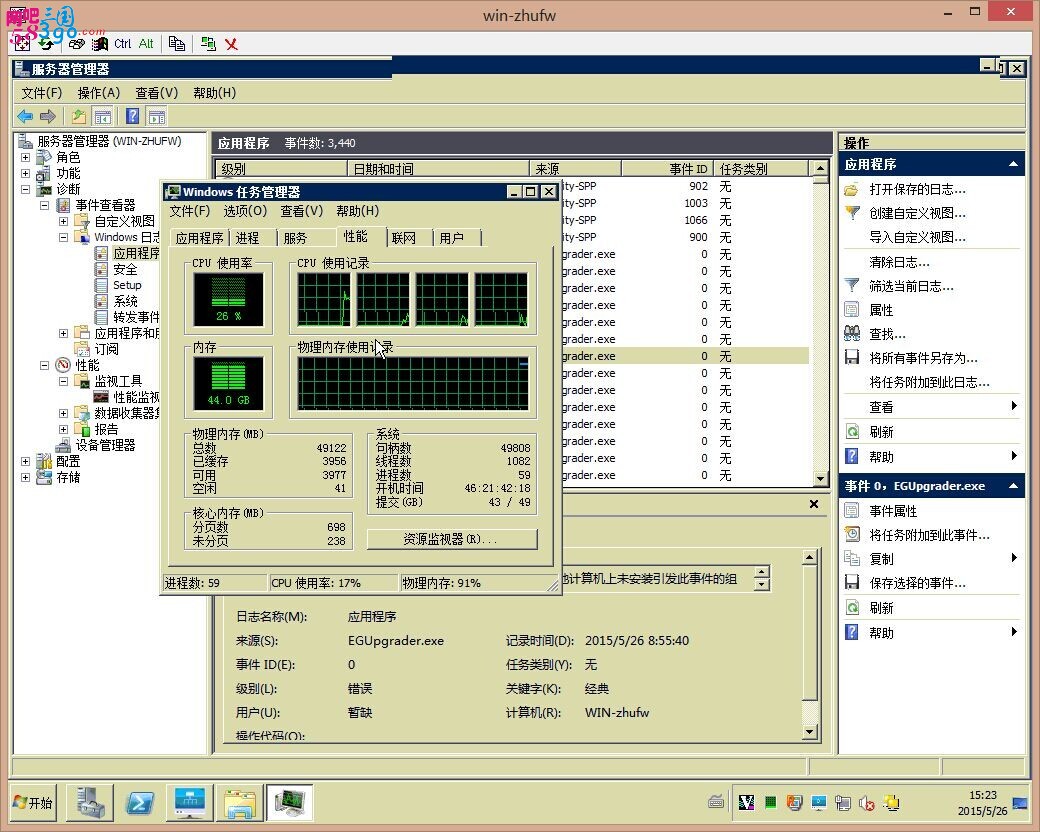The width and height of the screenshot is (1040, 832).
Task: Click 筛选当前日志 filter action
Action: coord(911,287)
